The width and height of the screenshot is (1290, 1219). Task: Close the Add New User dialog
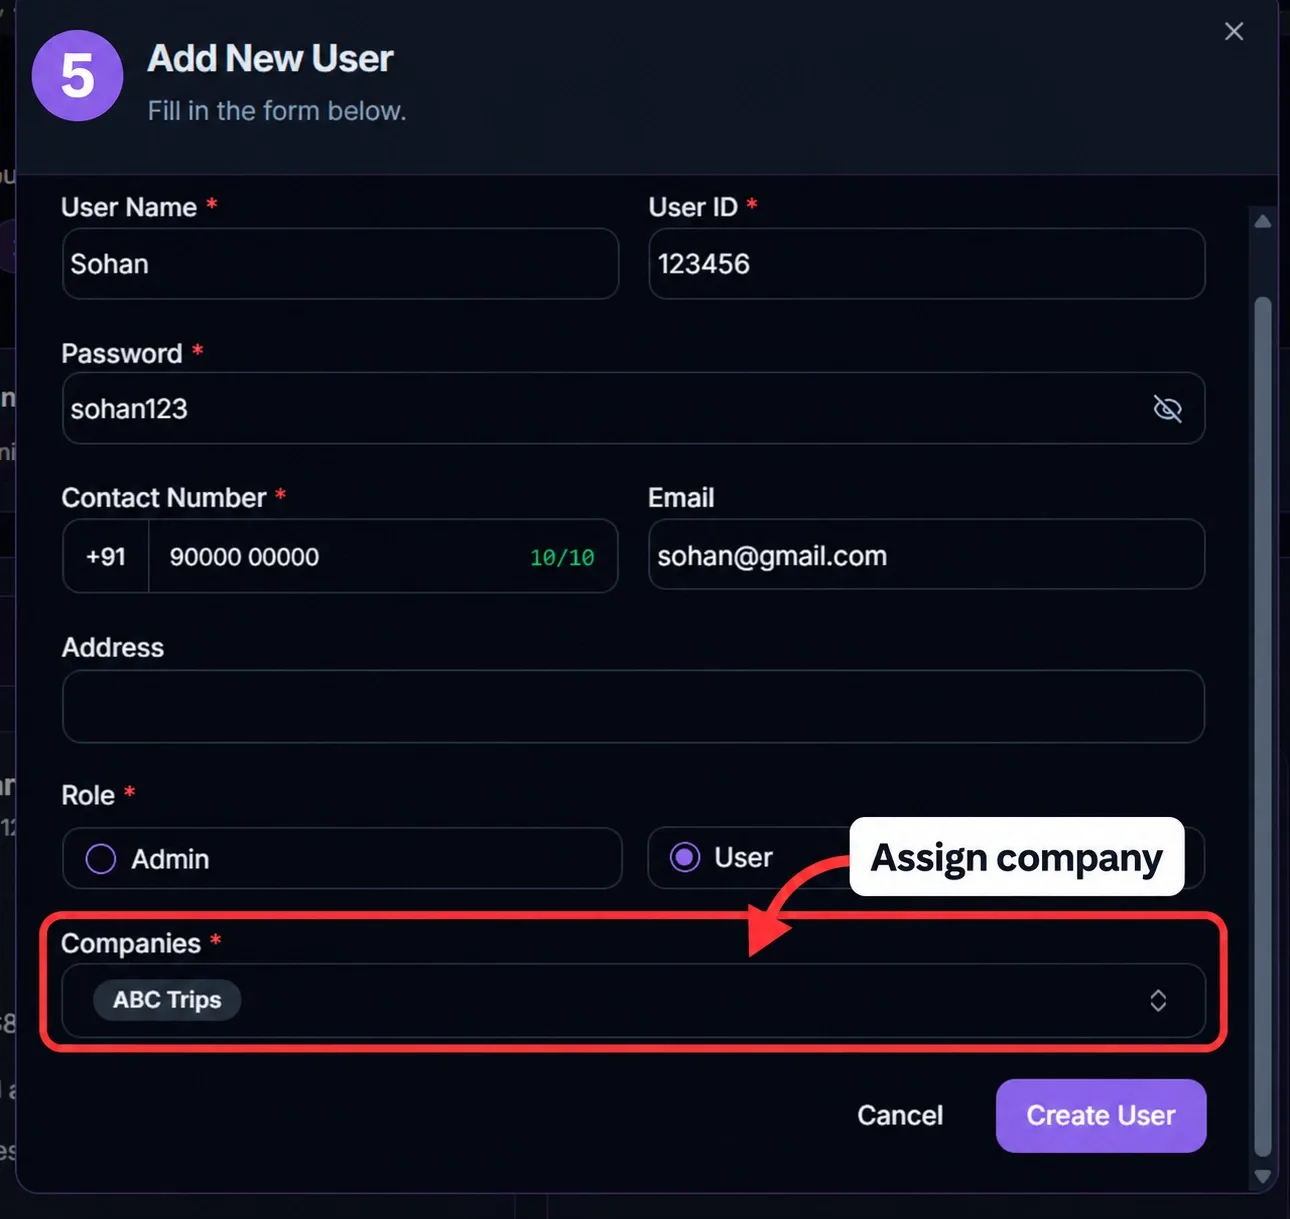[x=1234, y=31]
